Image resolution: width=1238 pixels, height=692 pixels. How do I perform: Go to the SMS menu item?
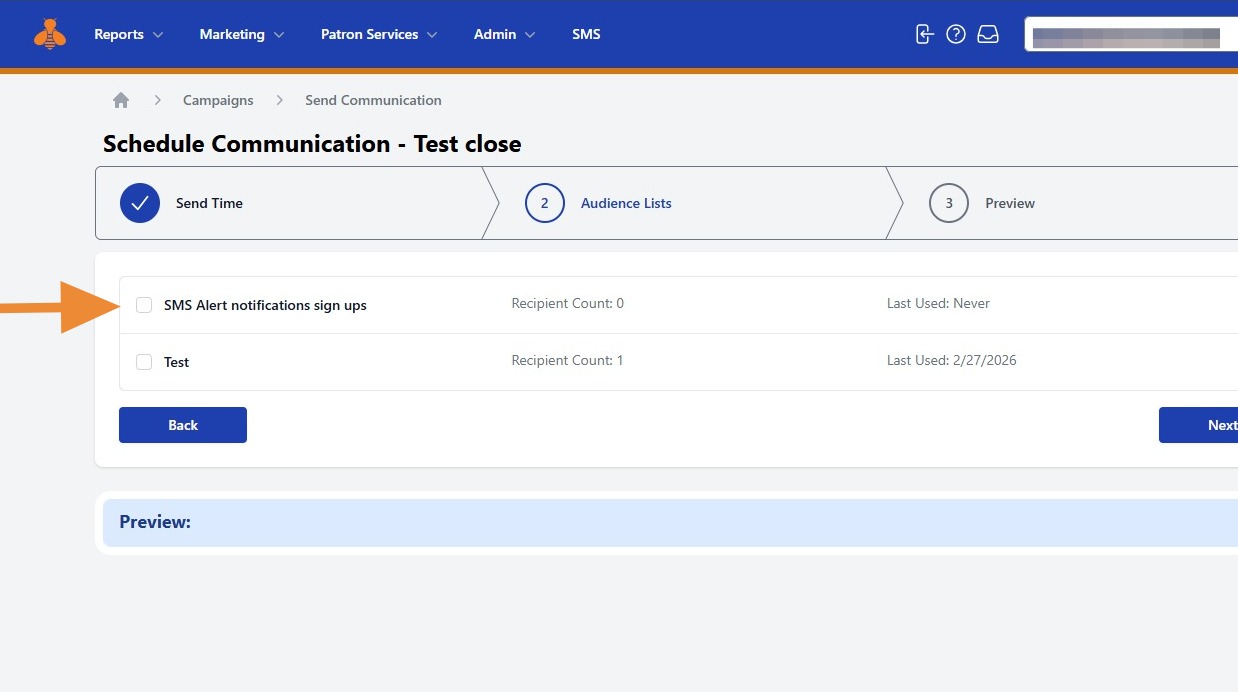click(586, 34)
